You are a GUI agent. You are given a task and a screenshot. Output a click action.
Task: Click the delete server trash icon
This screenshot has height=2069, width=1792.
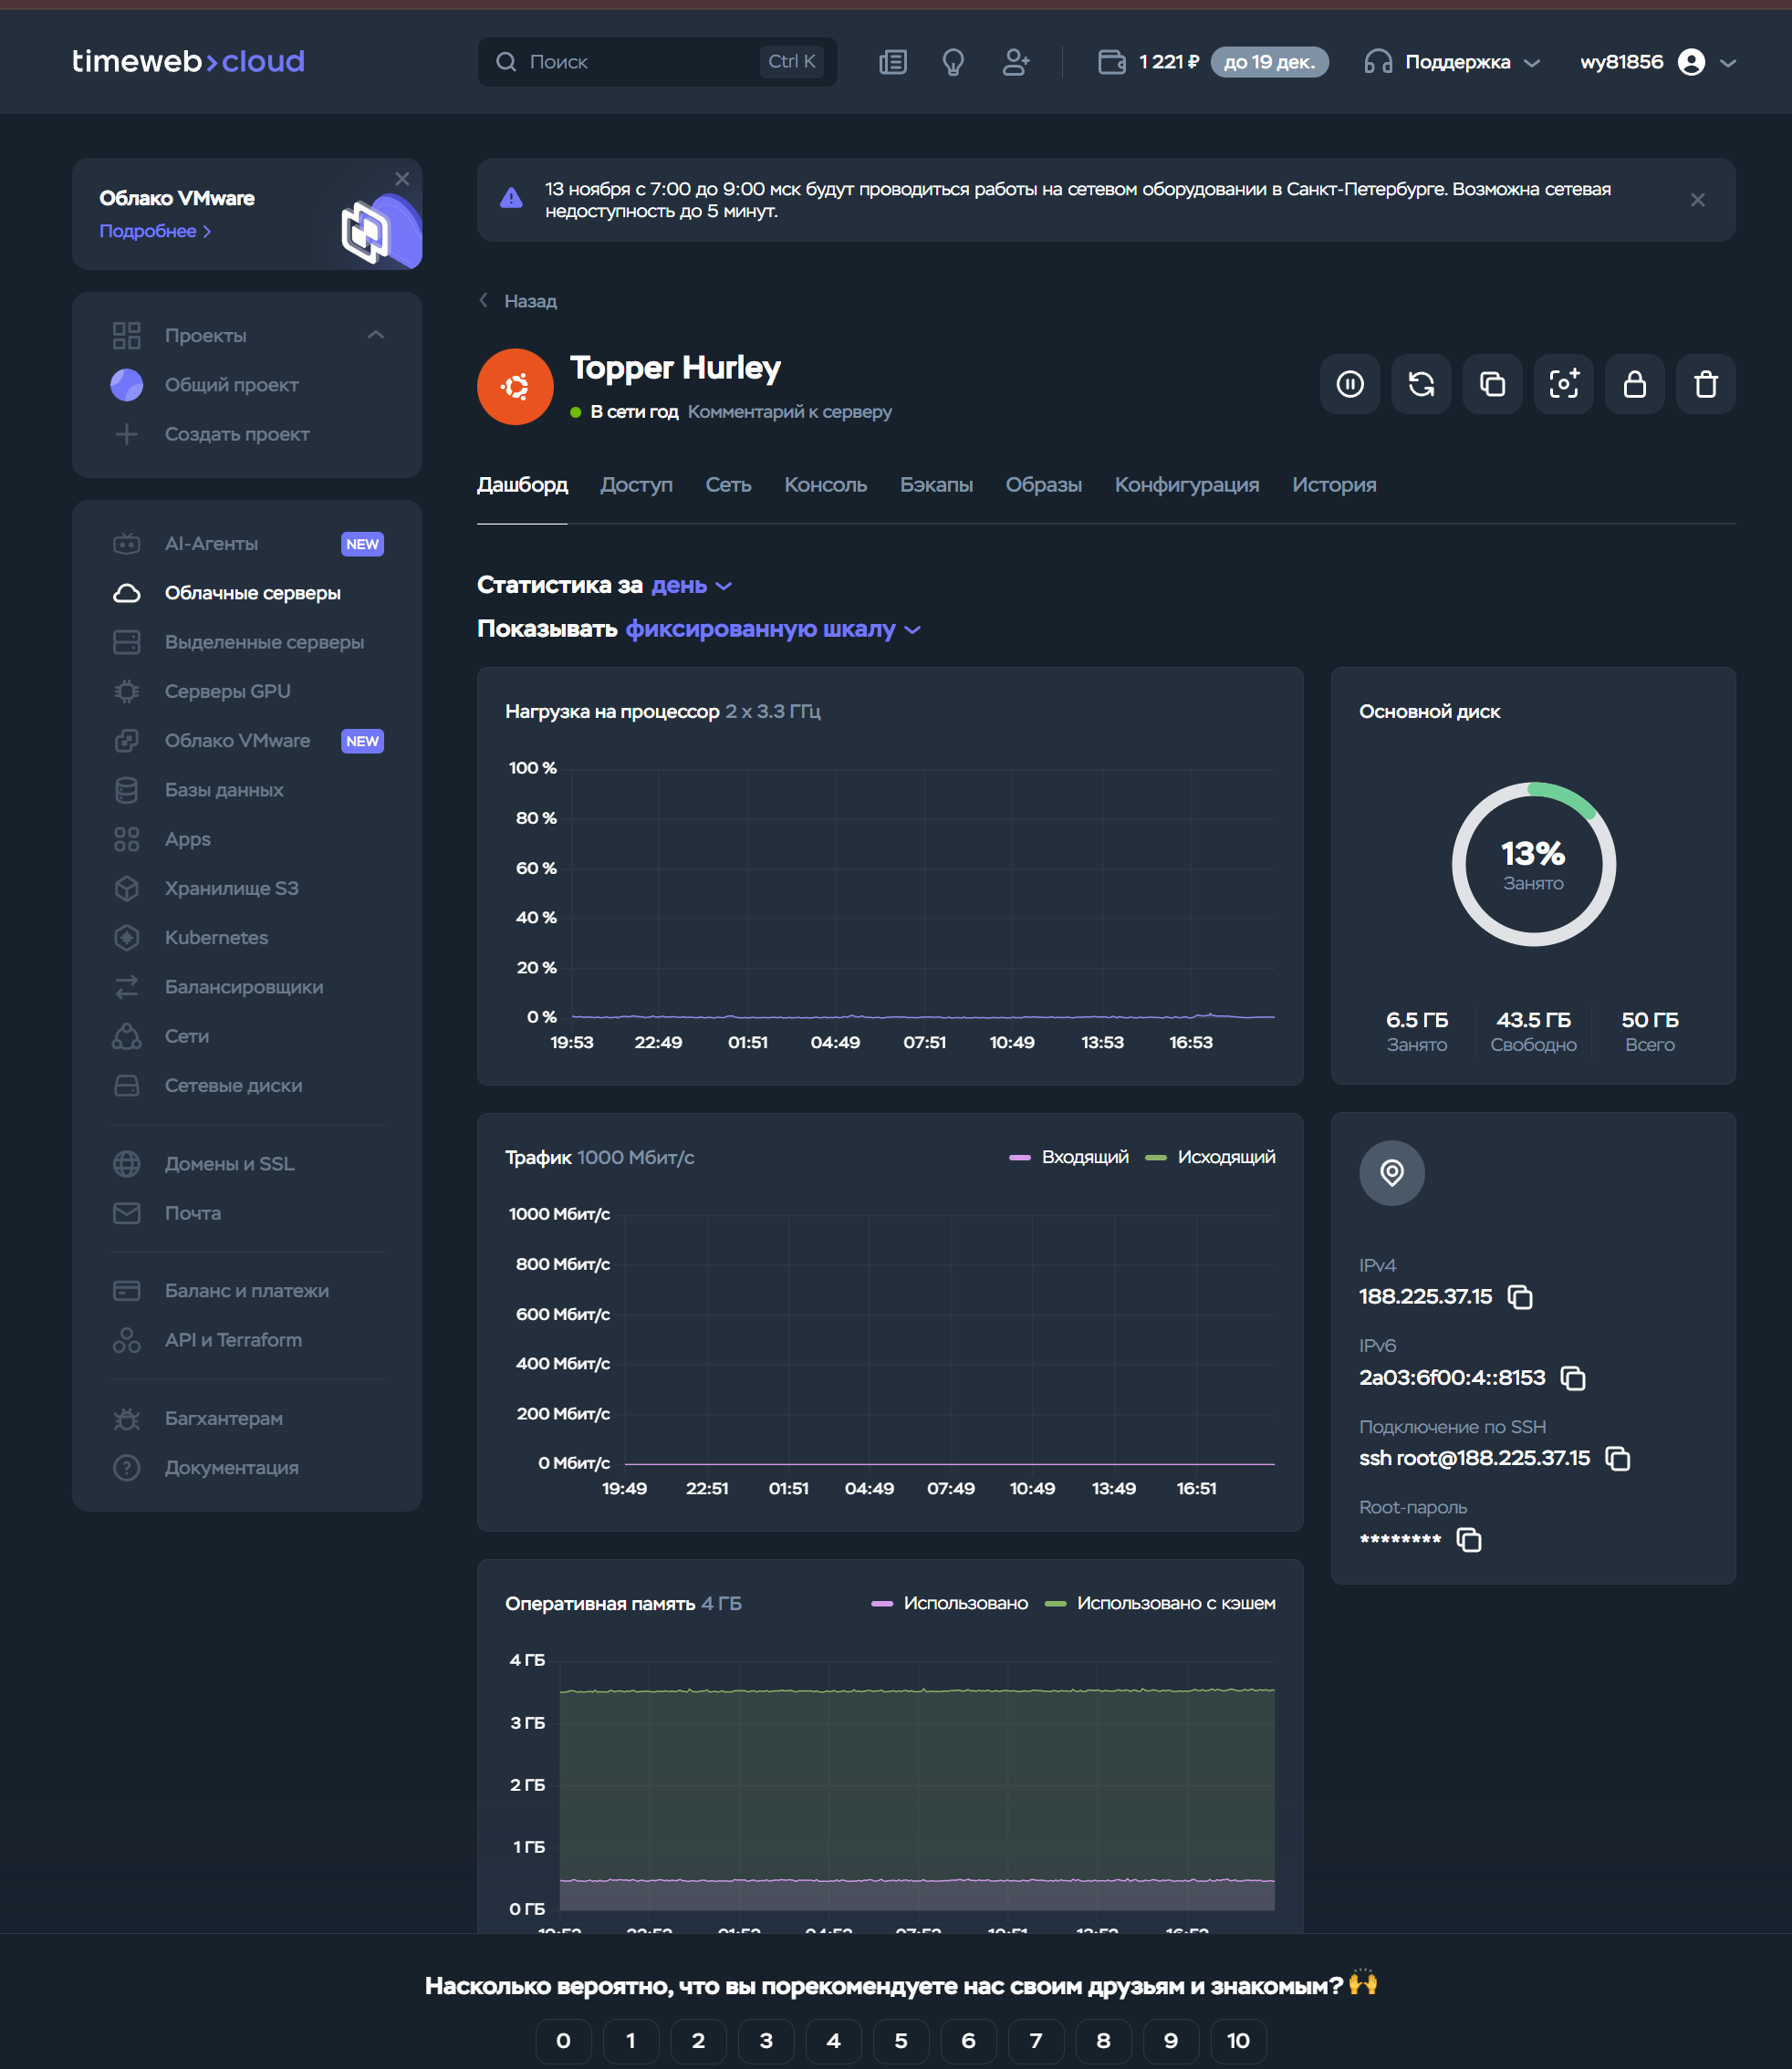coord(1705,384)
